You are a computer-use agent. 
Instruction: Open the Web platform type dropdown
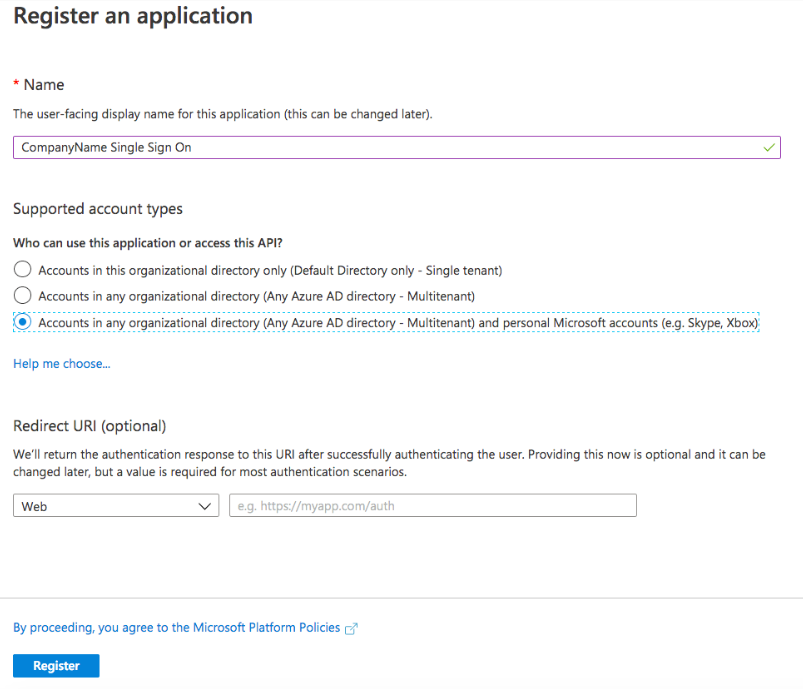tap(115, 506)
